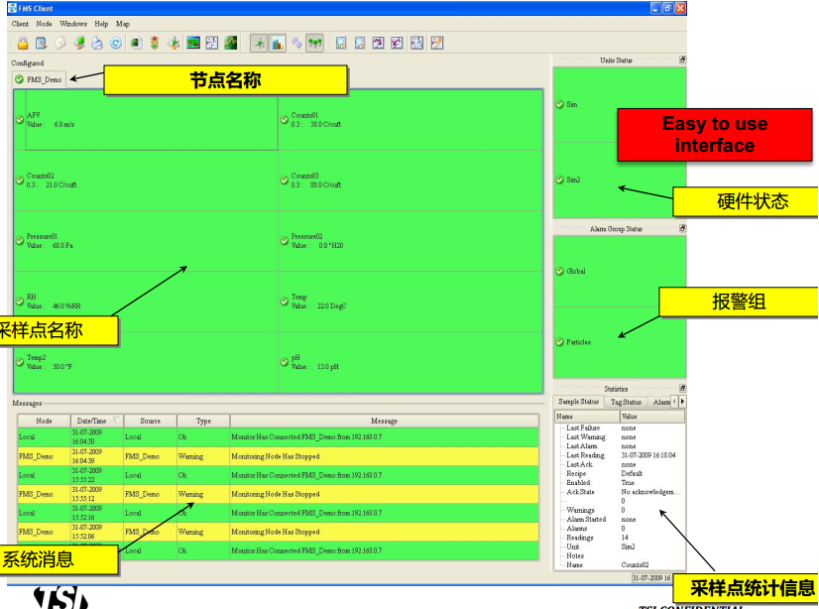Select the FMS_Demo node tab
The height and width of the screenshot is (609, 819).
click(39, 79)
